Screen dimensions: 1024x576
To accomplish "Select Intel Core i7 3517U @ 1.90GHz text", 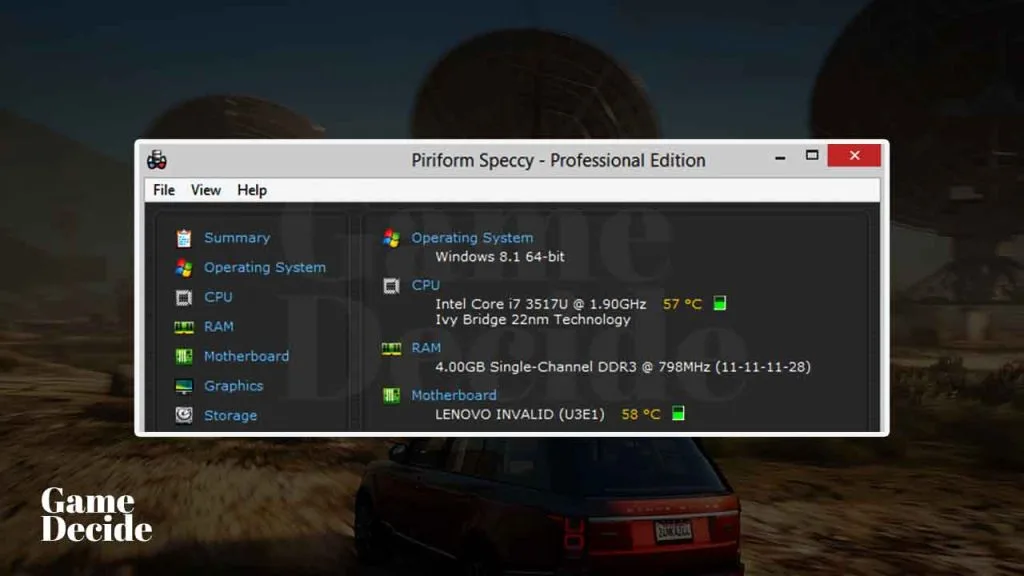I will tap(541, 304).
